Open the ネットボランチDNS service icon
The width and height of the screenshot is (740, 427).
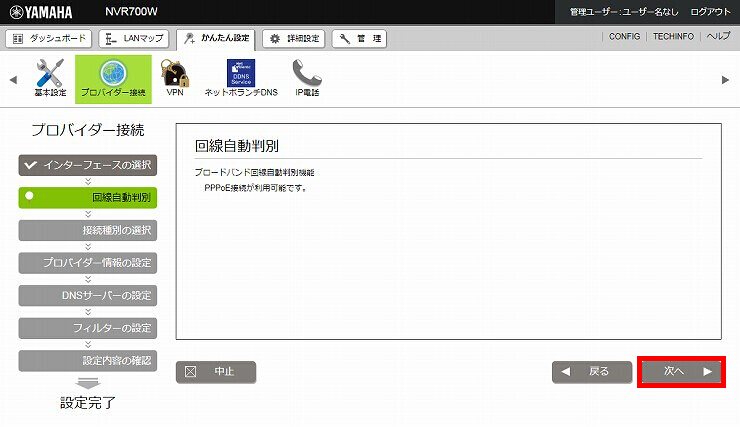[x=241, y=78]
